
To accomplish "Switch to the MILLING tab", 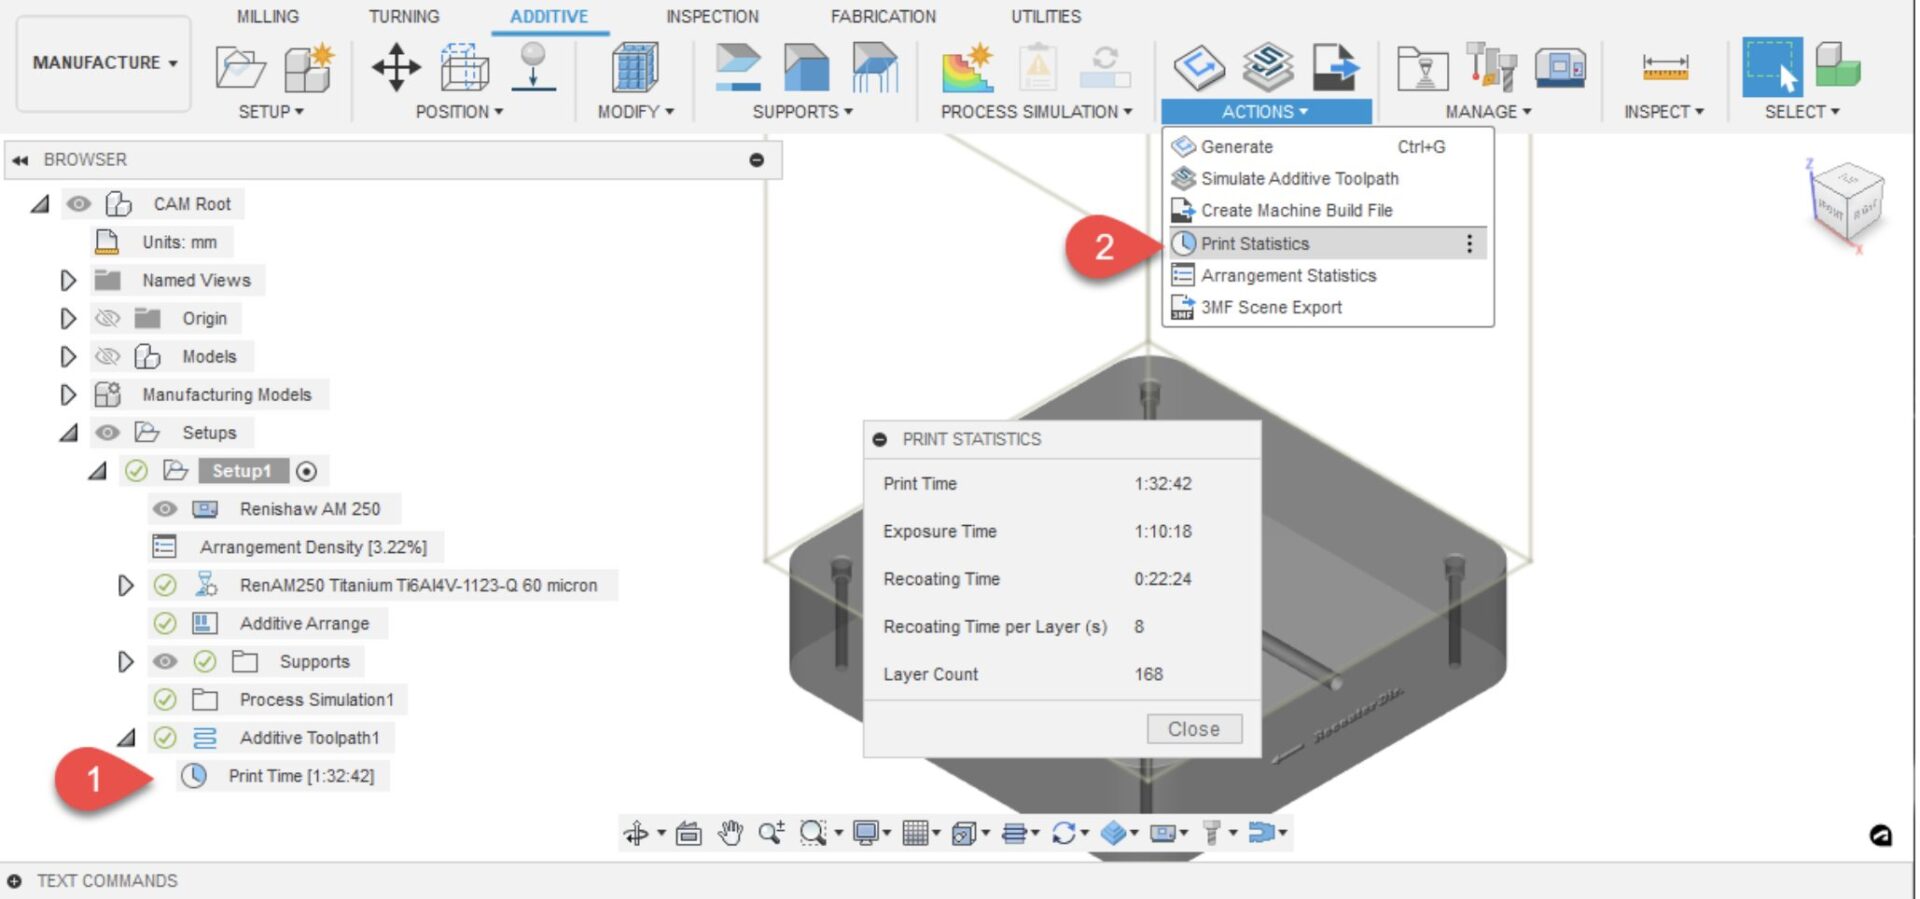I will click(x=267, y=17).
